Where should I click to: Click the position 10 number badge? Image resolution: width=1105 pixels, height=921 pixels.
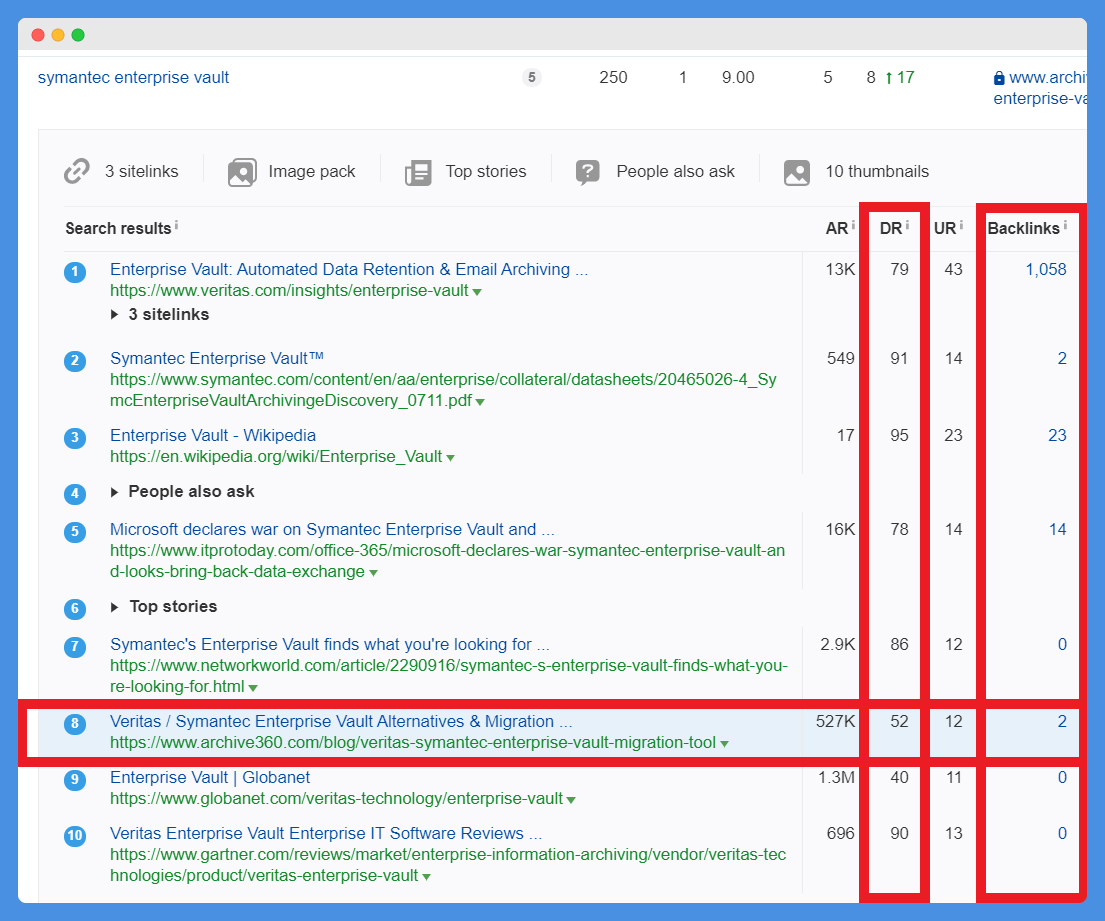pyautogui.click(x=75, y=836)
